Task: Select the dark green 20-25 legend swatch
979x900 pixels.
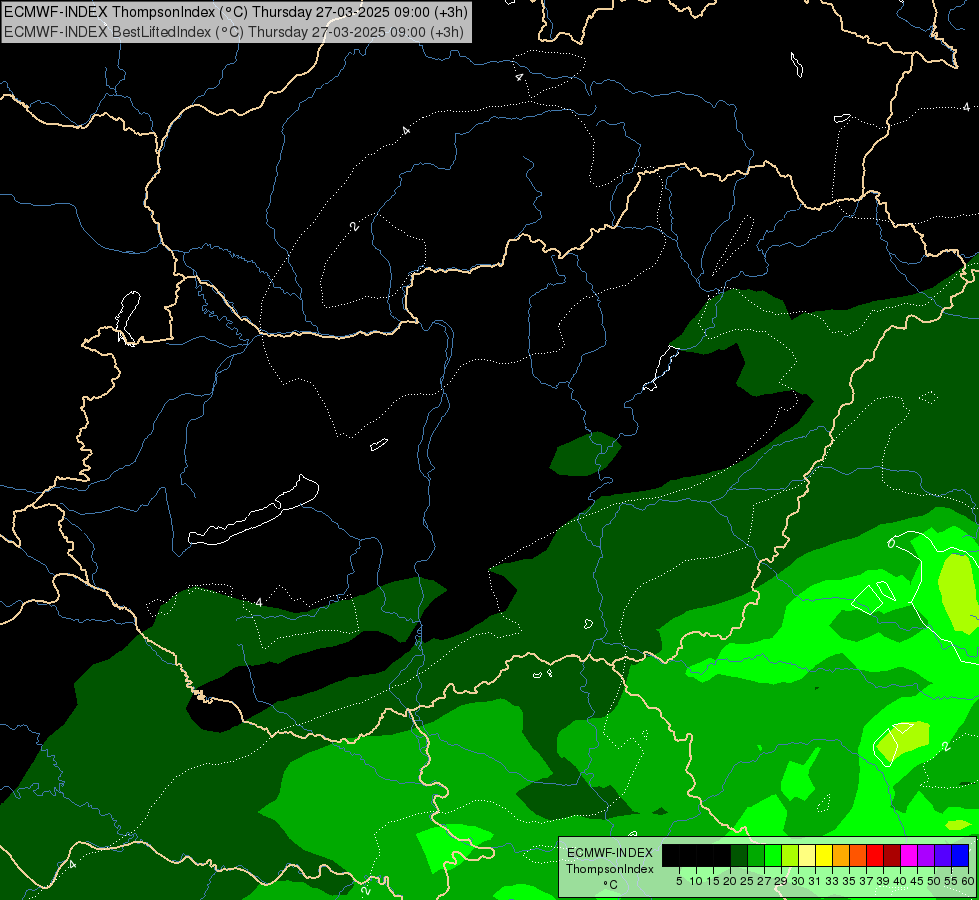Action: click(x=739, y=855)
